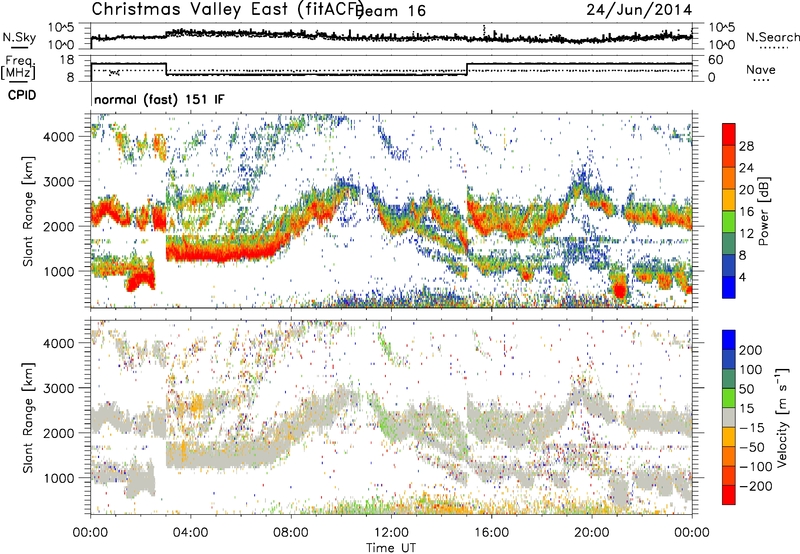800x554 pixels.
Task: Click the '16' label on power colorbar
Action: click(x=746, y=212)
